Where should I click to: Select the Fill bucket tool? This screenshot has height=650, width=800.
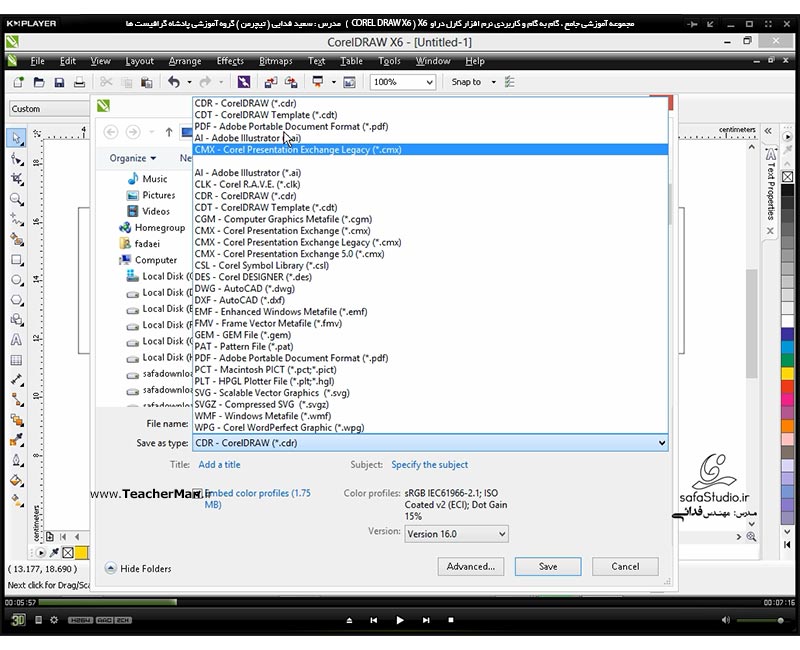(x=16, y=480)
